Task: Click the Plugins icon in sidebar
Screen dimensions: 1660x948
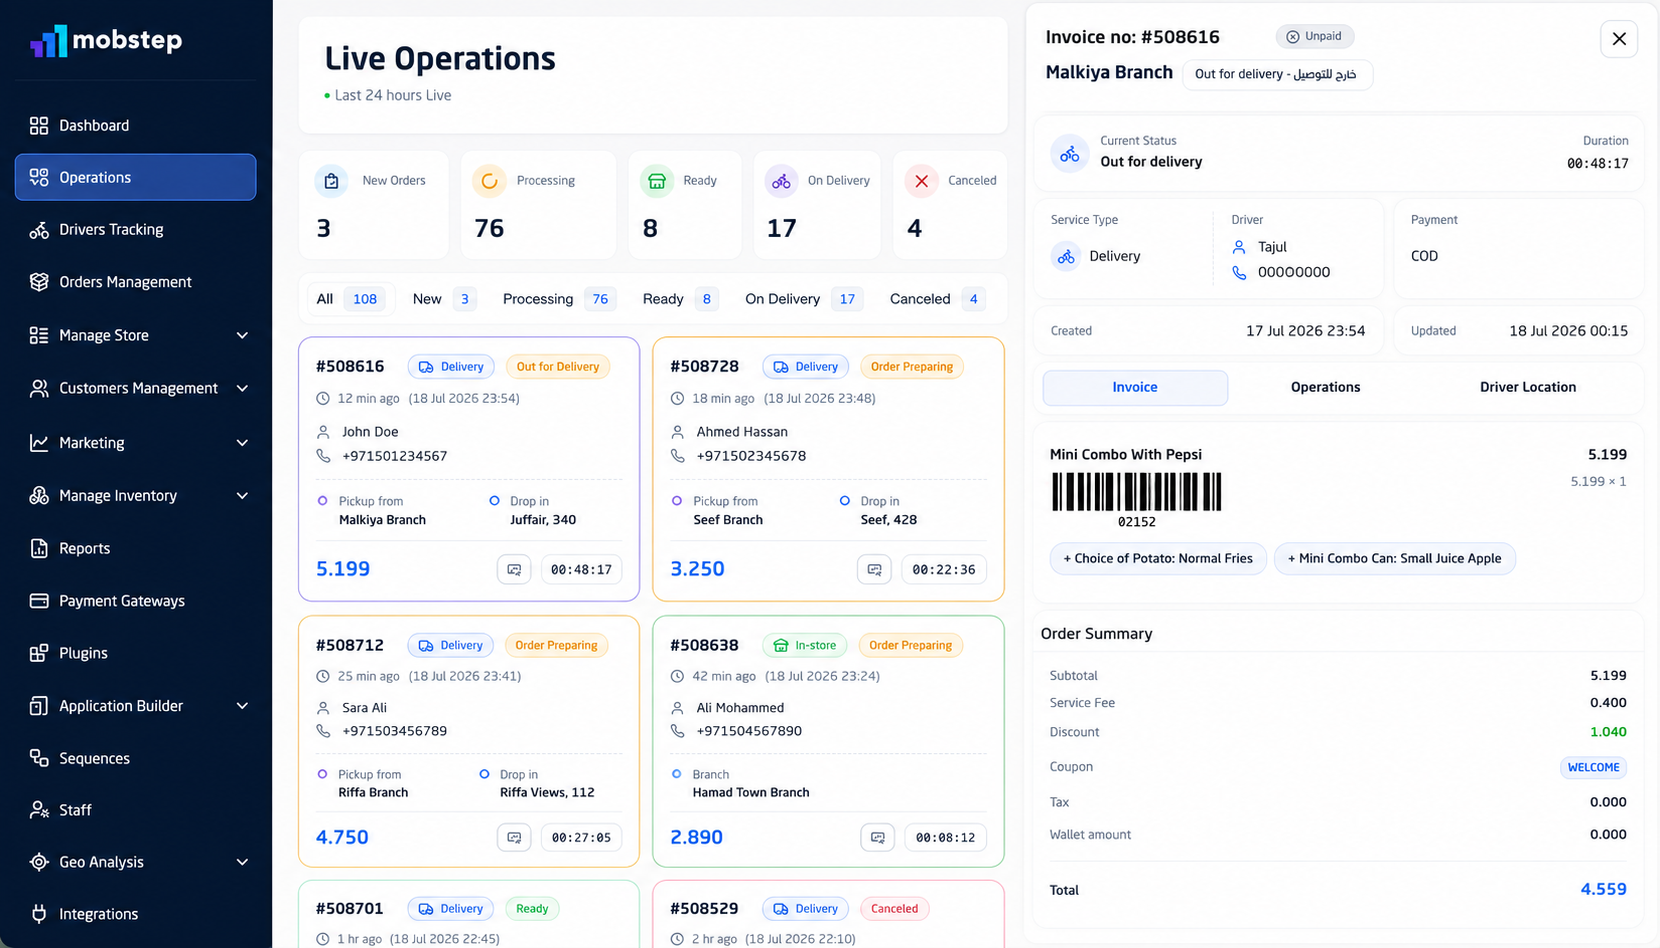Action: click(39, 653)
